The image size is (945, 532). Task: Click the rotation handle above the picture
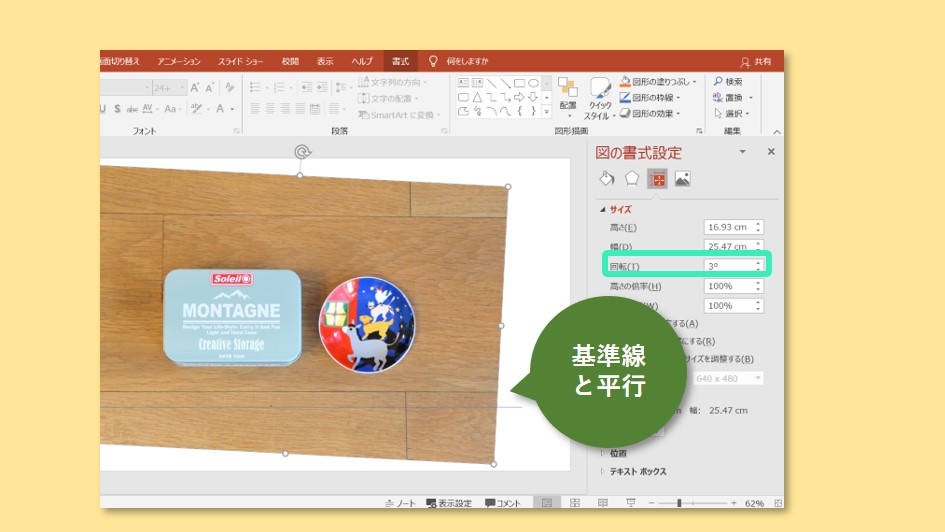[x=303, y=152]
